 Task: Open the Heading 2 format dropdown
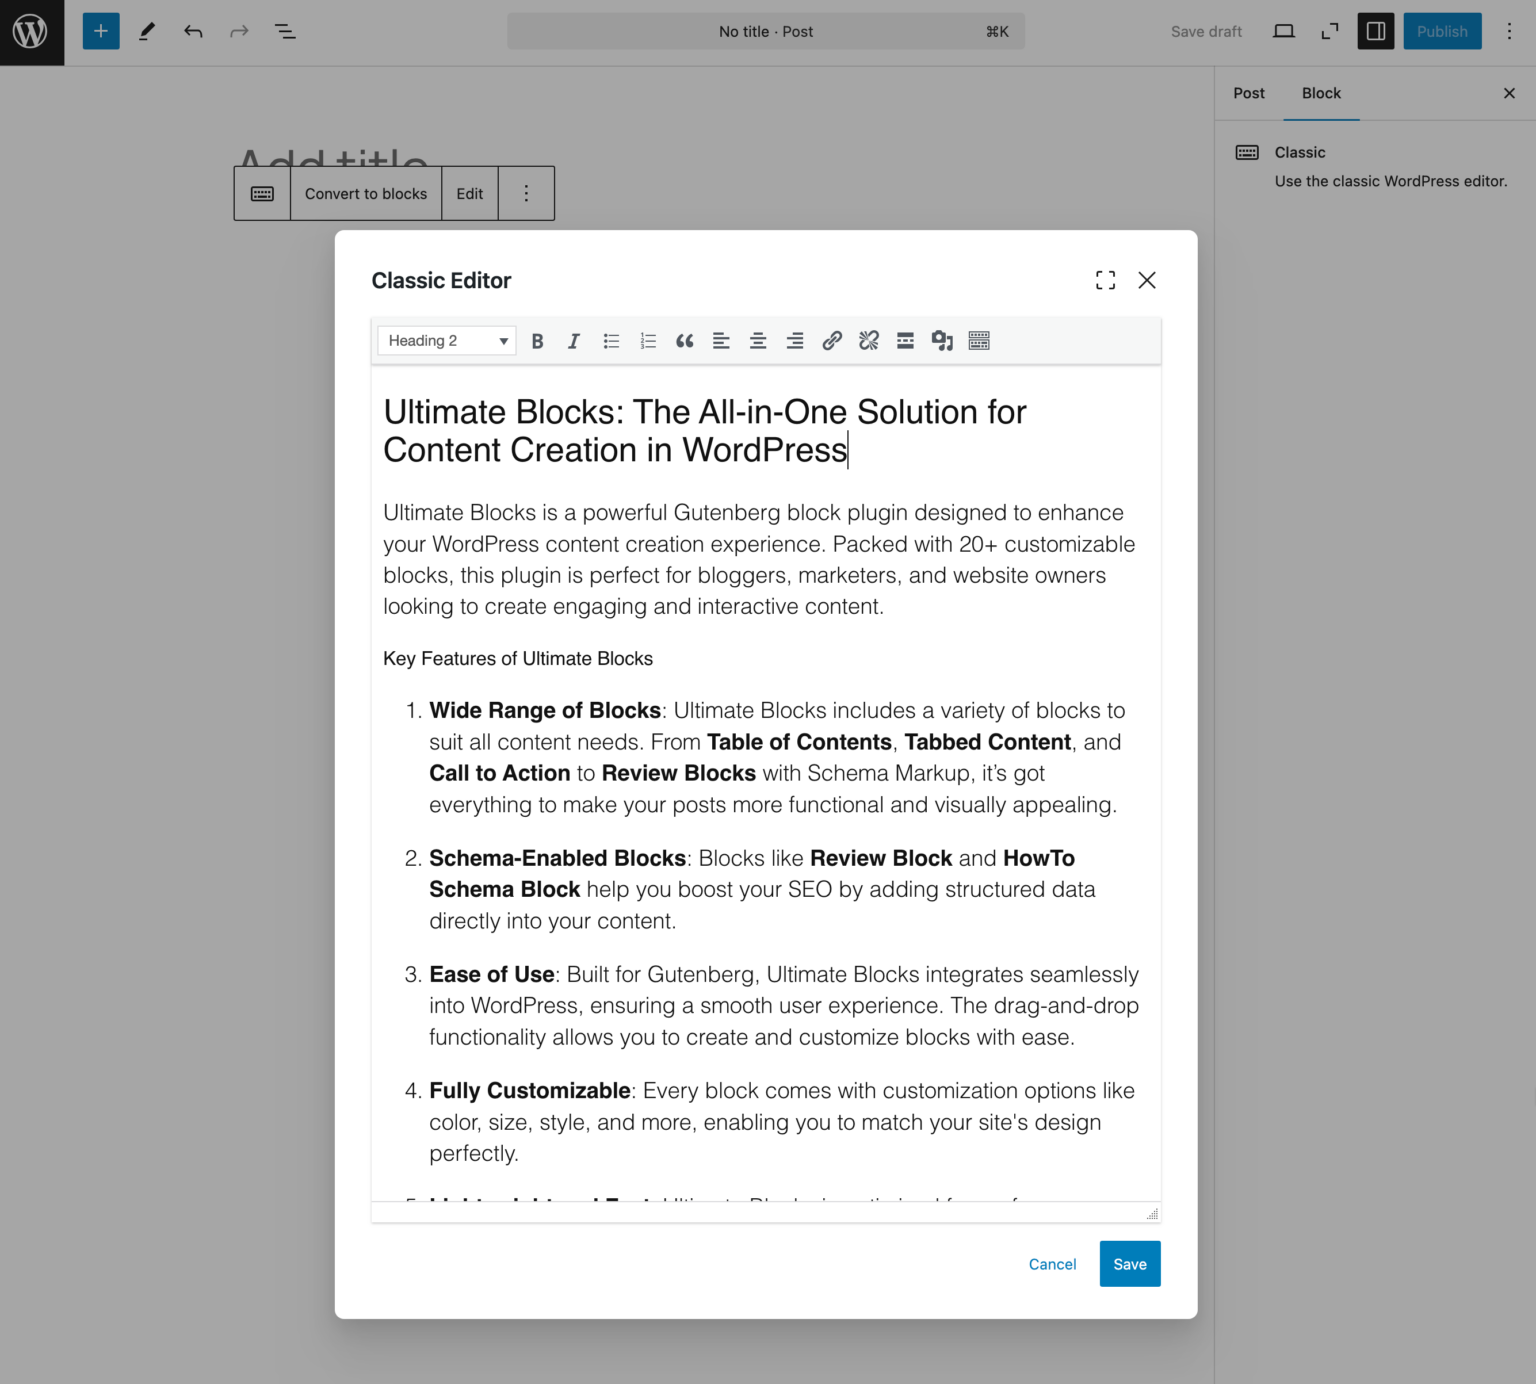[447, 341]
